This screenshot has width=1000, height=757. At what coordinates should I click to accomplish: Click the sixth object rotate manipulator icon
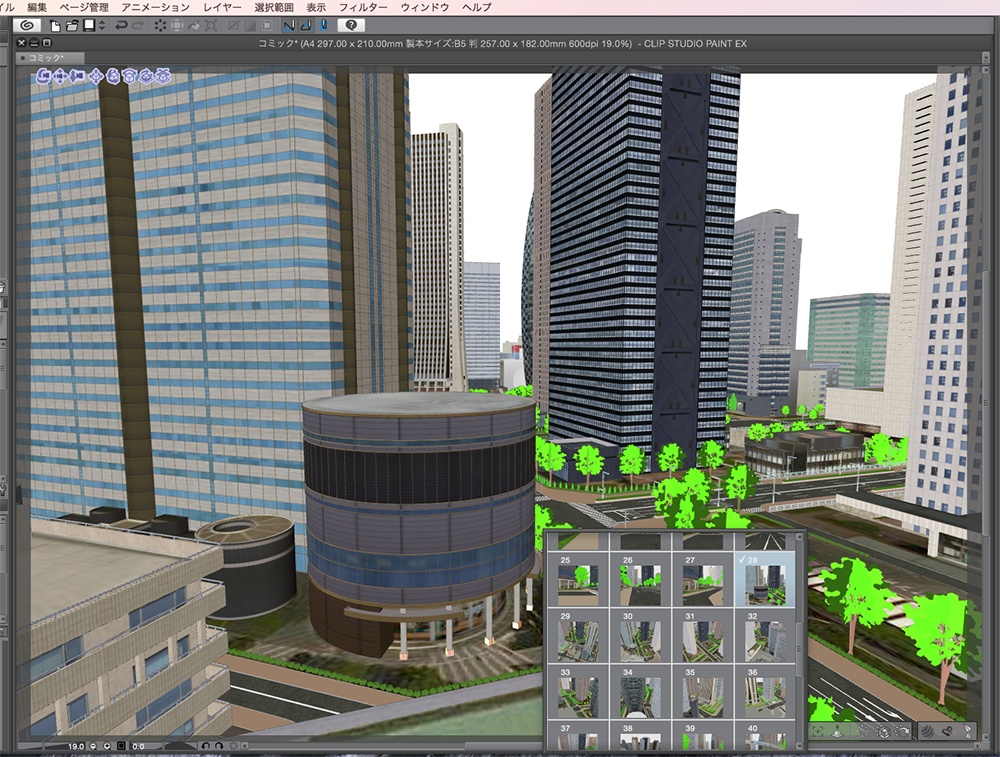pyautogui.click(x=129, y=77)
